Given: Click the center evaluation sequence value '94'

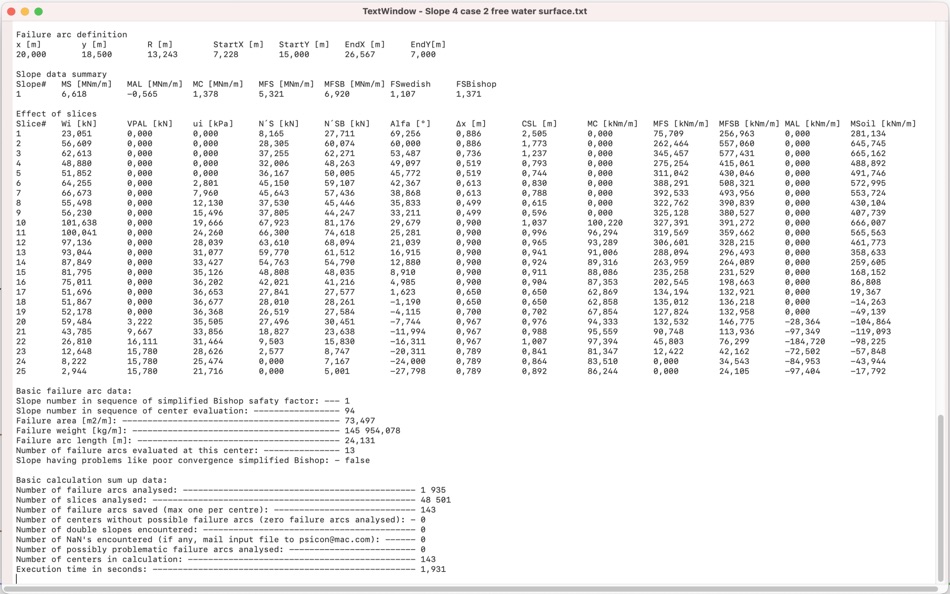Looking at the screenshot, I should [x=350, y=411].
